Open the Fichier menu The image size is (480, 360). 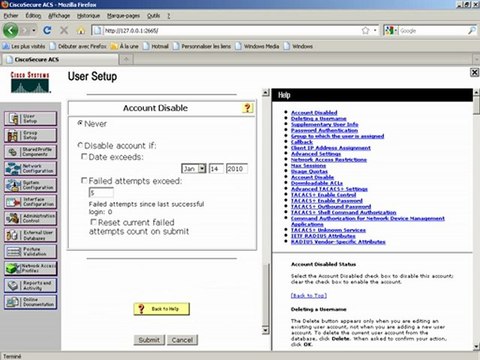[11, 16]
